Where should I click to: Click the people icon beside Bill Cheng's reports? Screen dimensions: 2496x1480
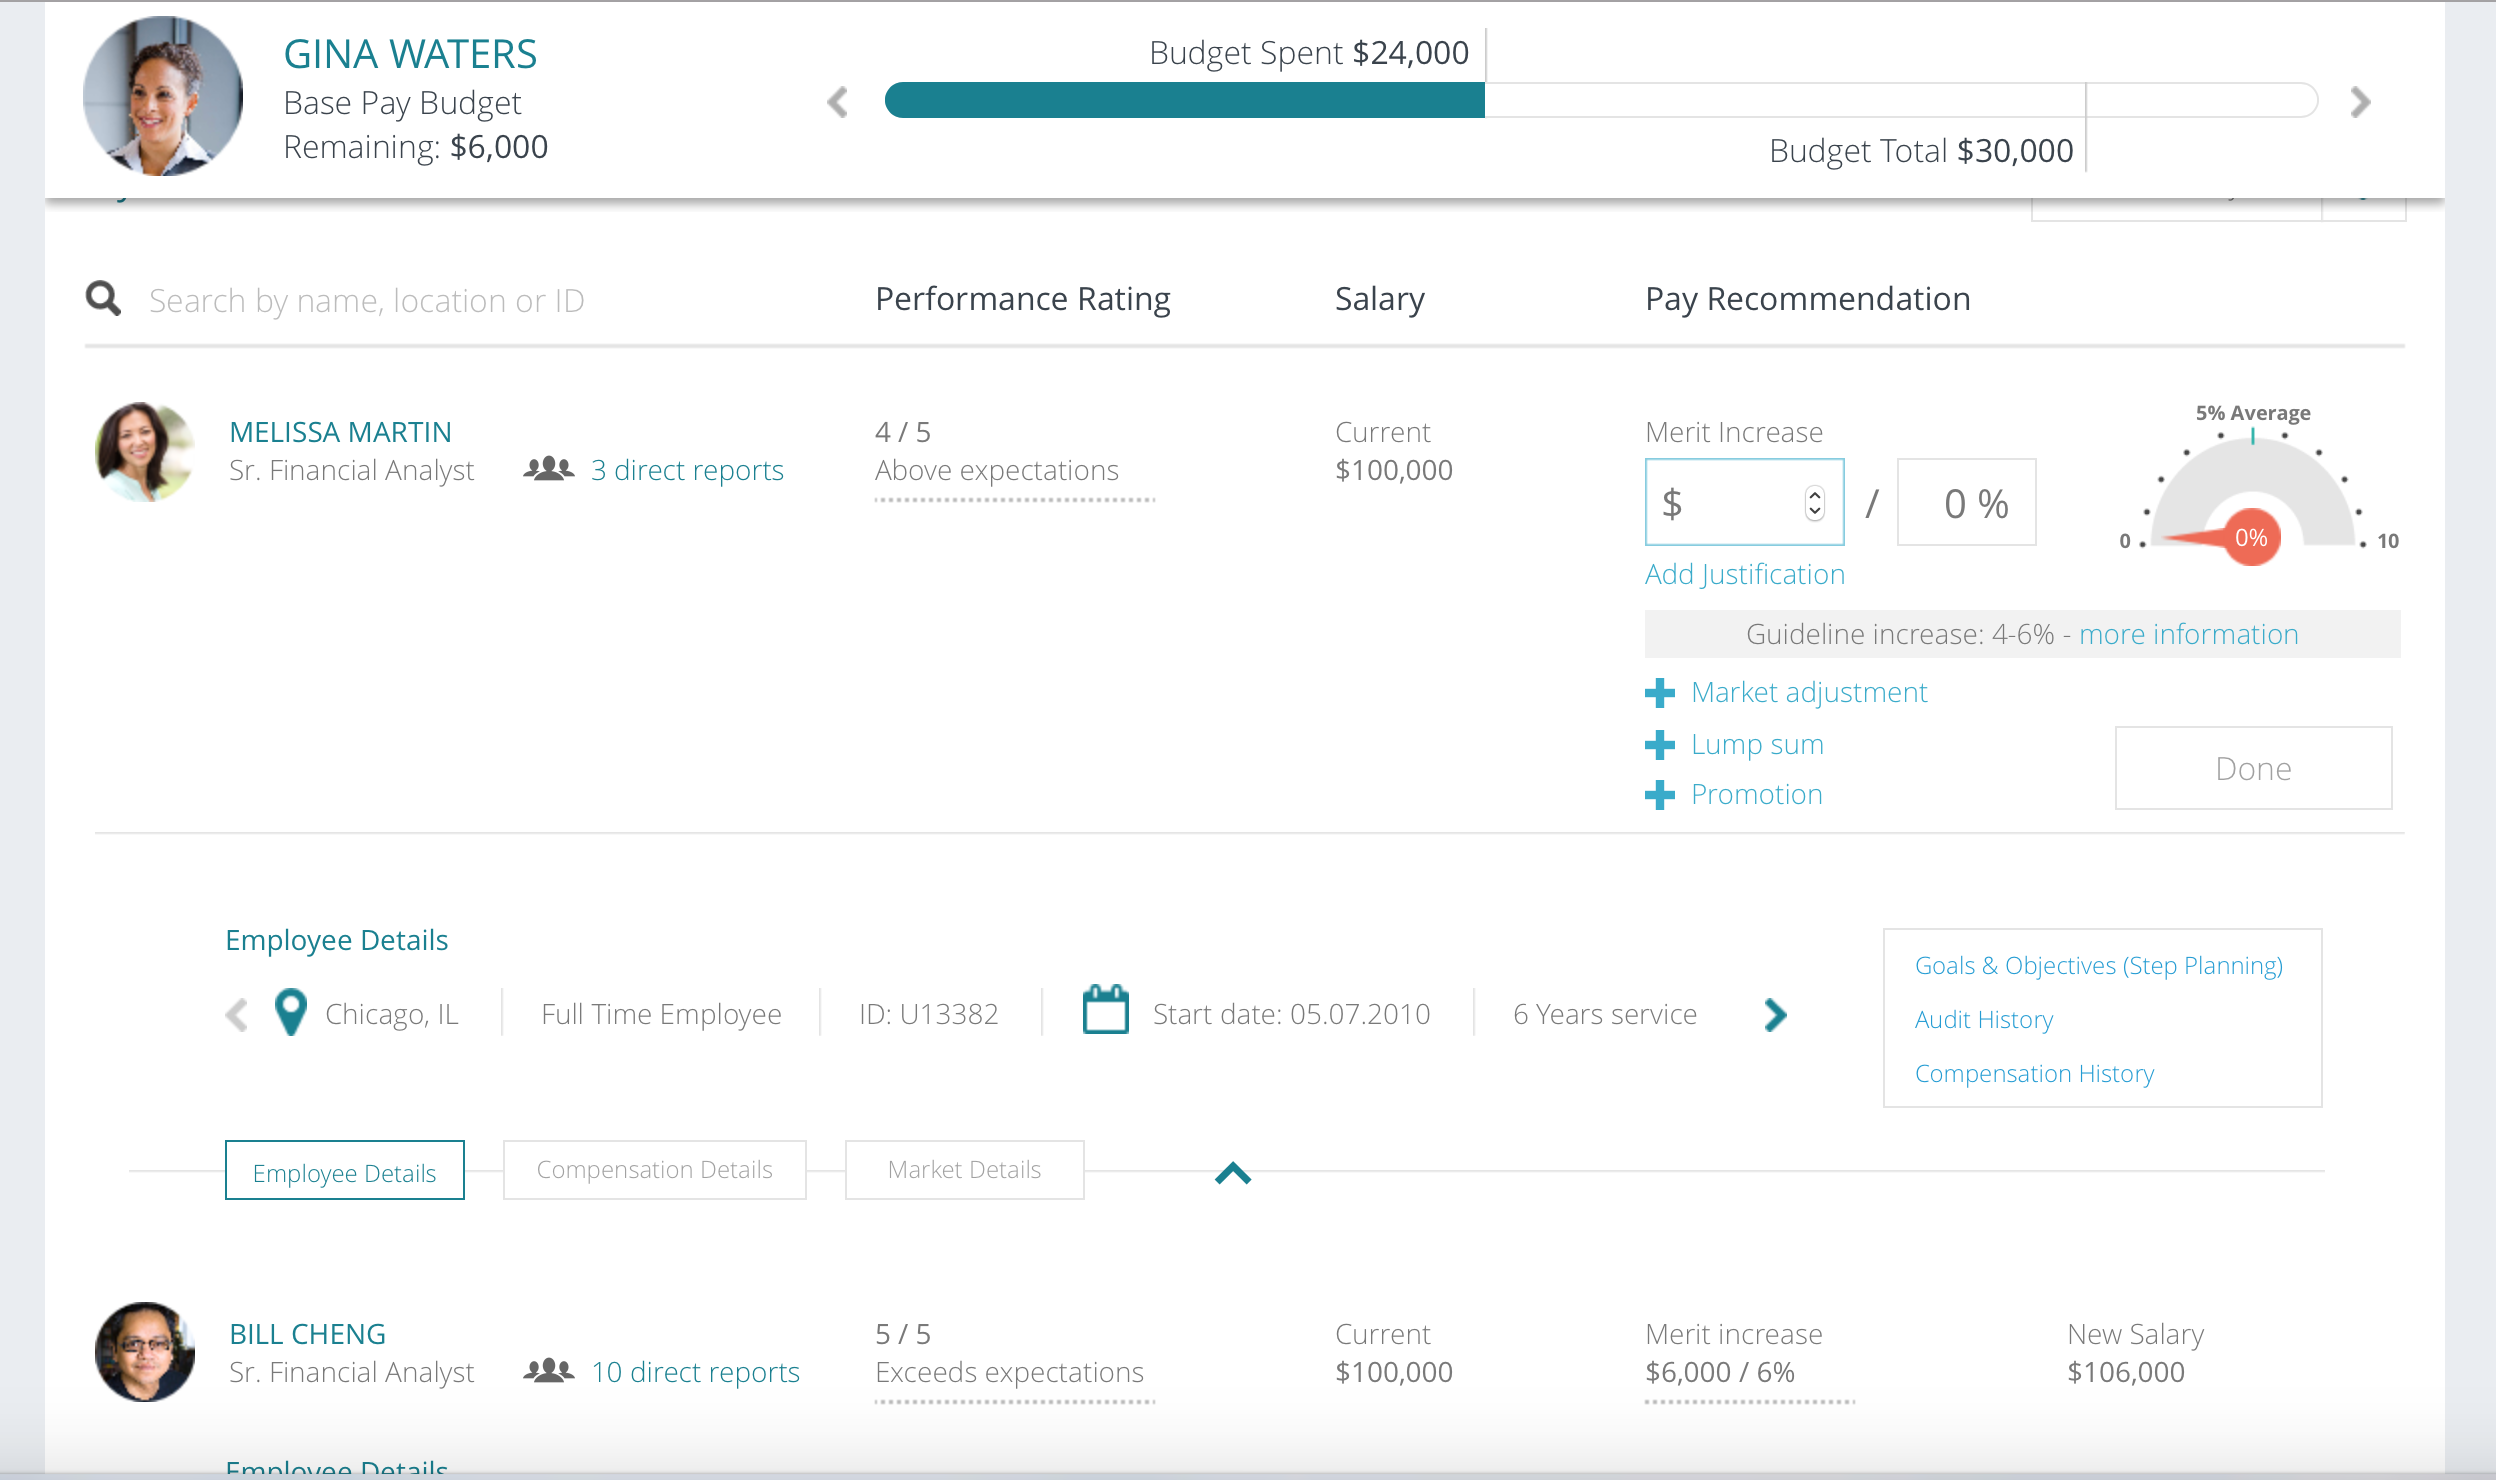point(548,1370)
